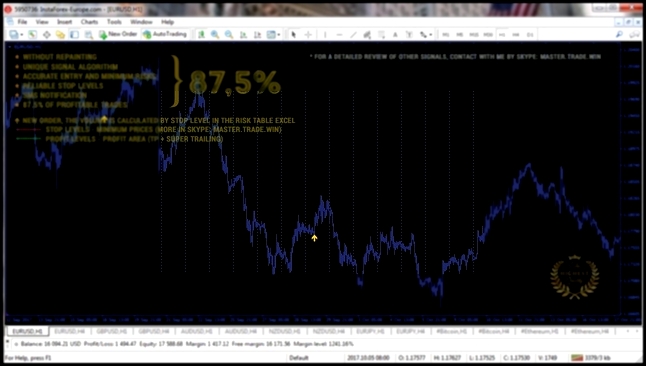This screenshot has height=366, width=646.
Task: Open the Search magnifier icon
Action: click(x=619, y=35)
